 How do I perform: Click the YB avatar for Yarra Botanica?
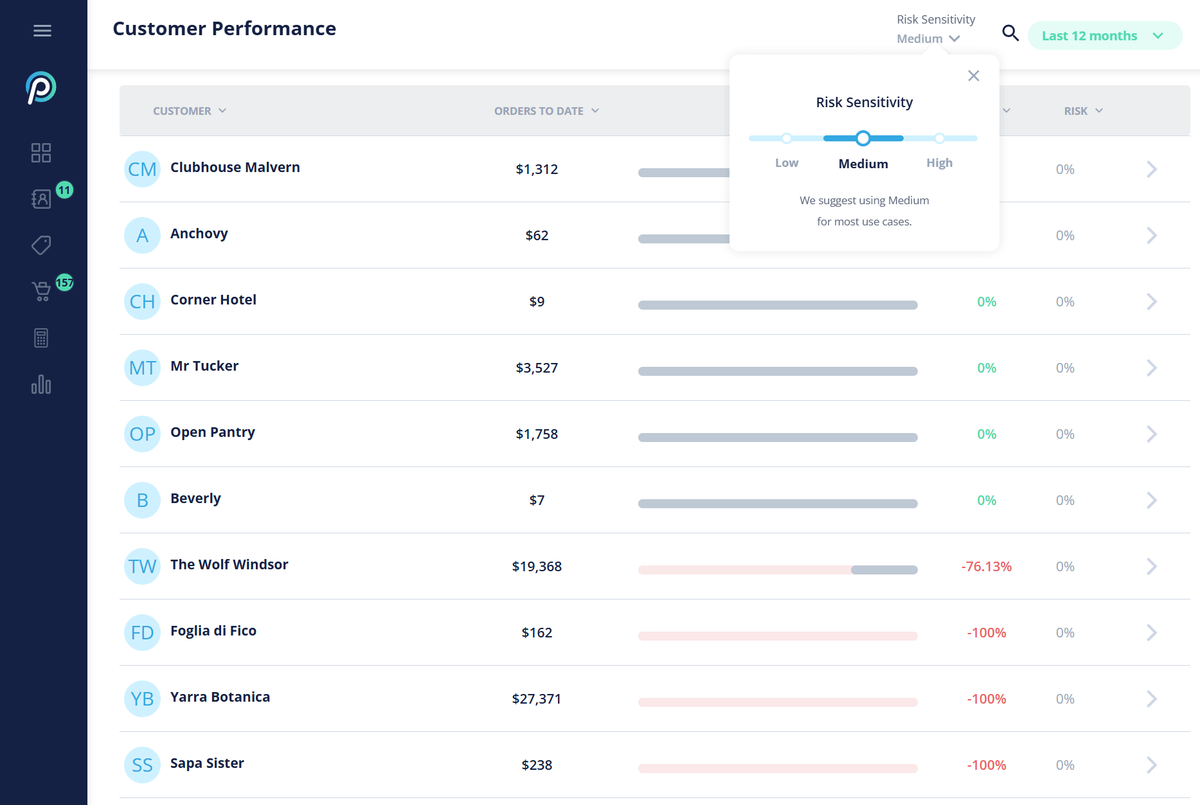(x=142, y=699)
